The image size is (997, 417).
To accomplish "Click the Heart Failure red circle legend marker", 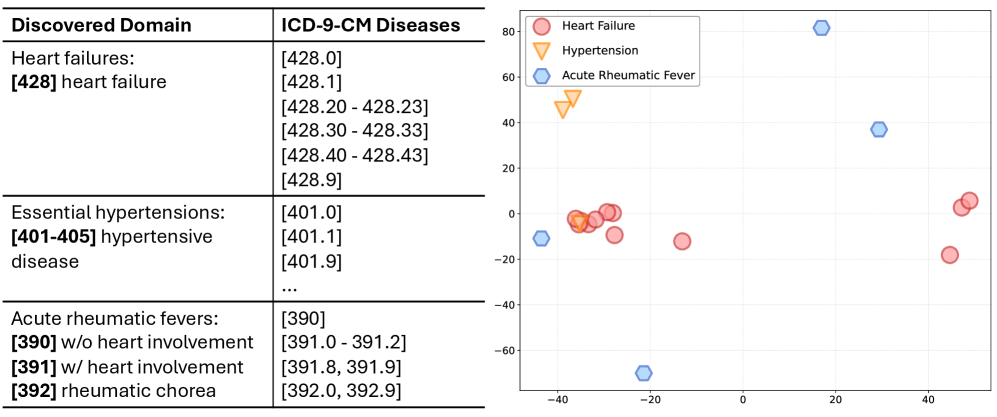I will coord(542,27).
